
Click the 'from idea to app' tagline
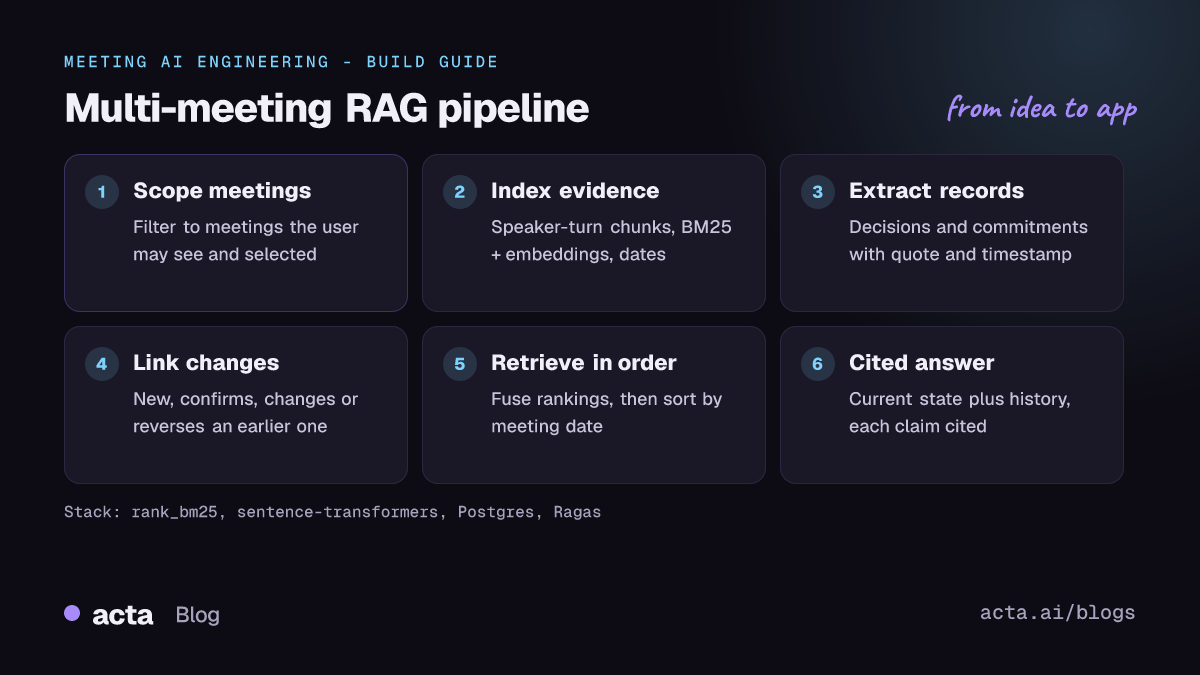coord(1043,108)
